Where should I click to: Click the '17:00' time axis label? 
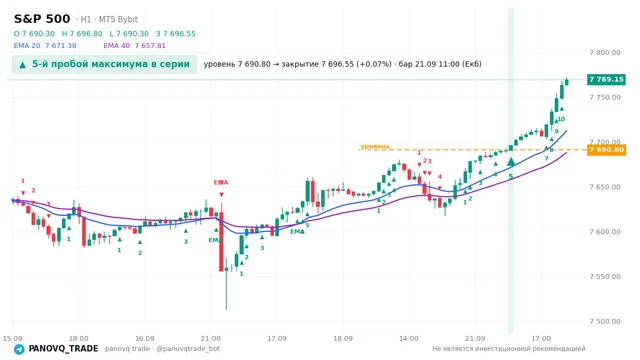pyautogui.click(x=541, y=338)
